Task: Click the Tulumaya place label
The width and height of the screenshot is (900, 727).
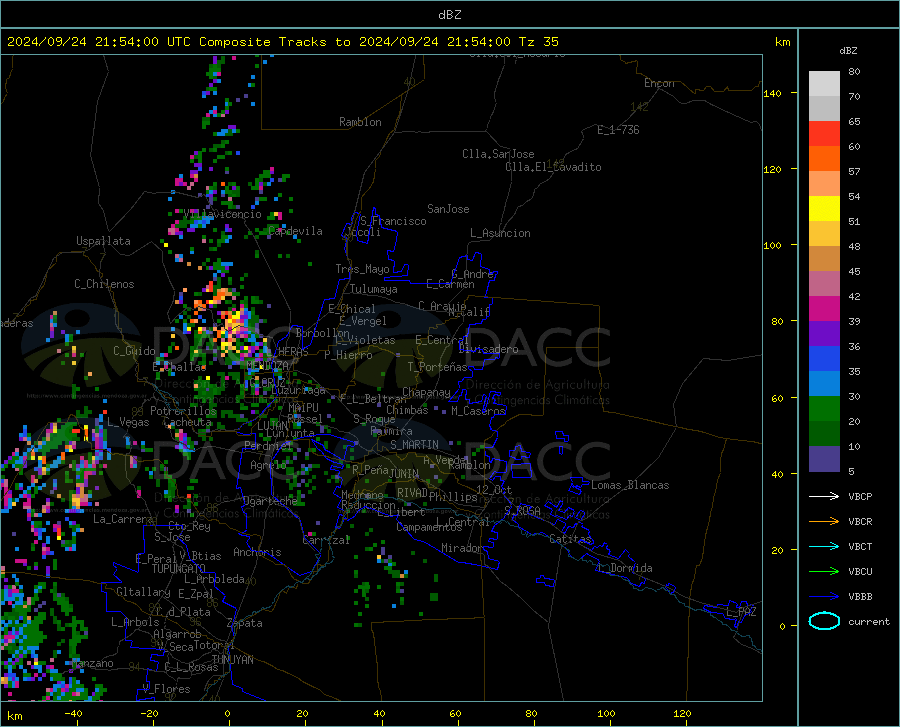Action: click(x=374, y=289)
